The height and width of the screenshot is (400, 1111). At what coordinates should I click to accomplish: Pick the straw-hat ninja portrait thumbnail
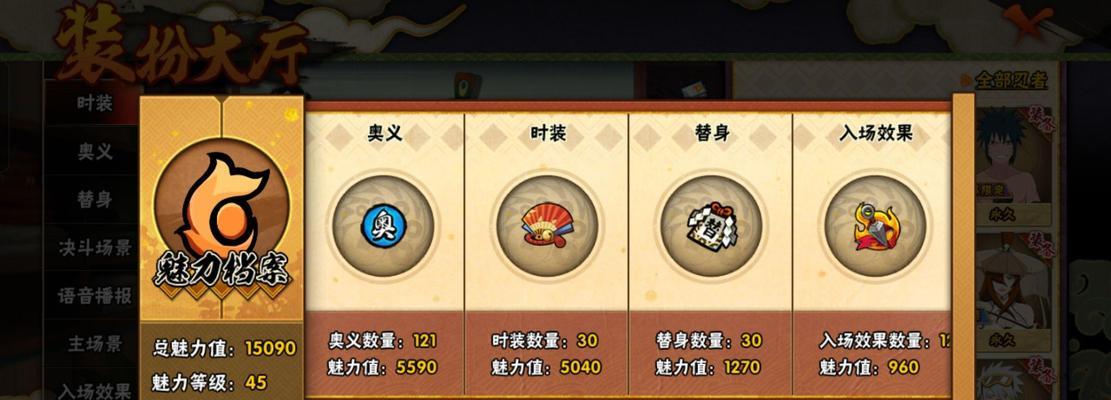click(1014, 290)
